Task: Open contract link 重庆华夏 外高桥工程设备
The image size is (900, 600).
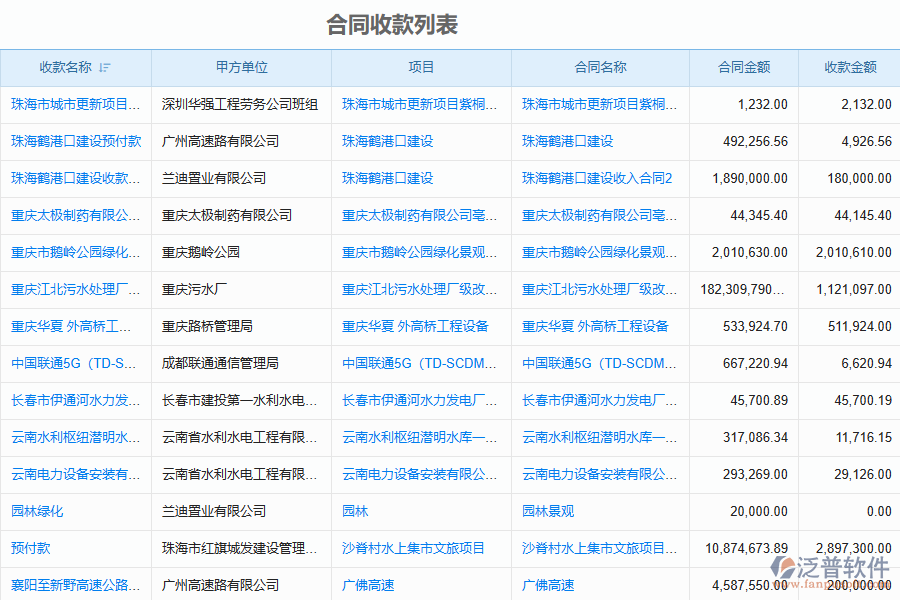Action: (595, 327)
